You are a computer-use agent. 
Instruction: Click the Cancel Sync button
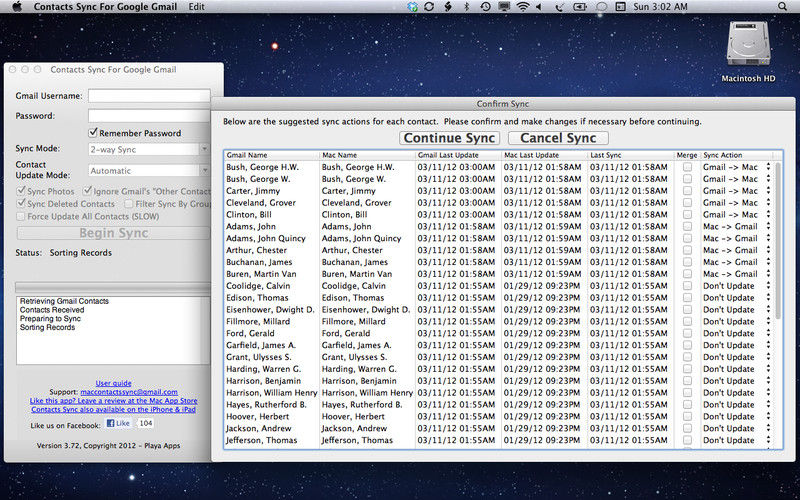click(558, 138)
